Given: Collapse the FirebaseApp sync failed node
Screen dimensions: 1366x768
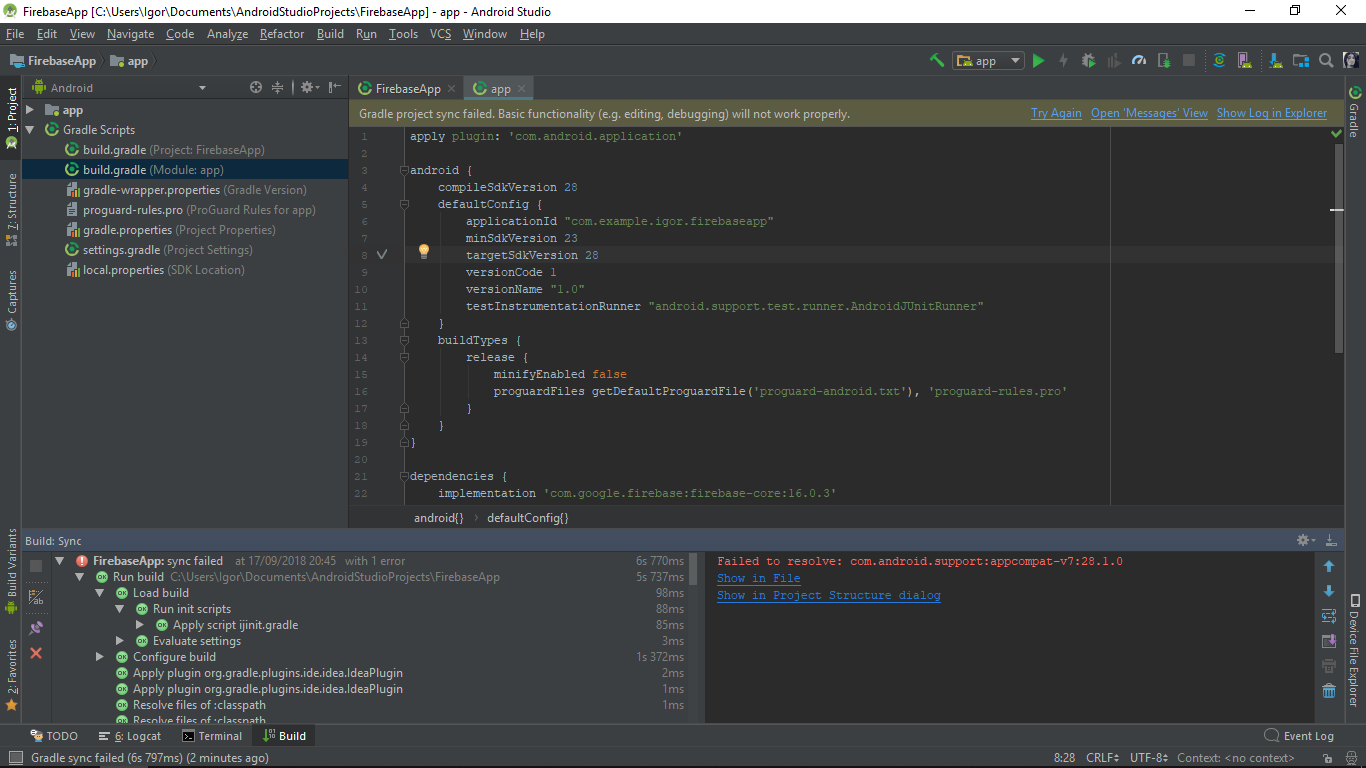Looking at the screenshot, I should point(60,561).
